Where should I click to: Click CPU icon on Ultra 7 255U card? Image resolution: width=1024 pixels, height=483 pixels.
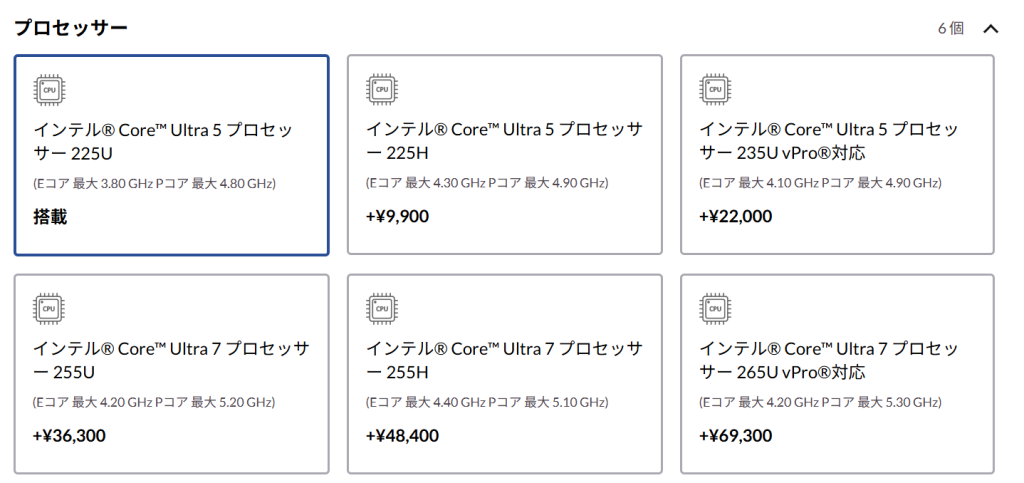(50, 309)
